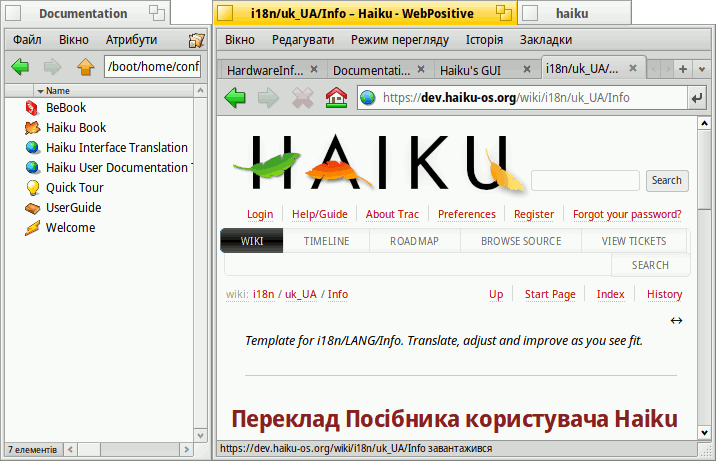Click the uk_UA breadcrumb link
Image resolution: width=716 pixels, height=461 pixels.
pos(301,294)
